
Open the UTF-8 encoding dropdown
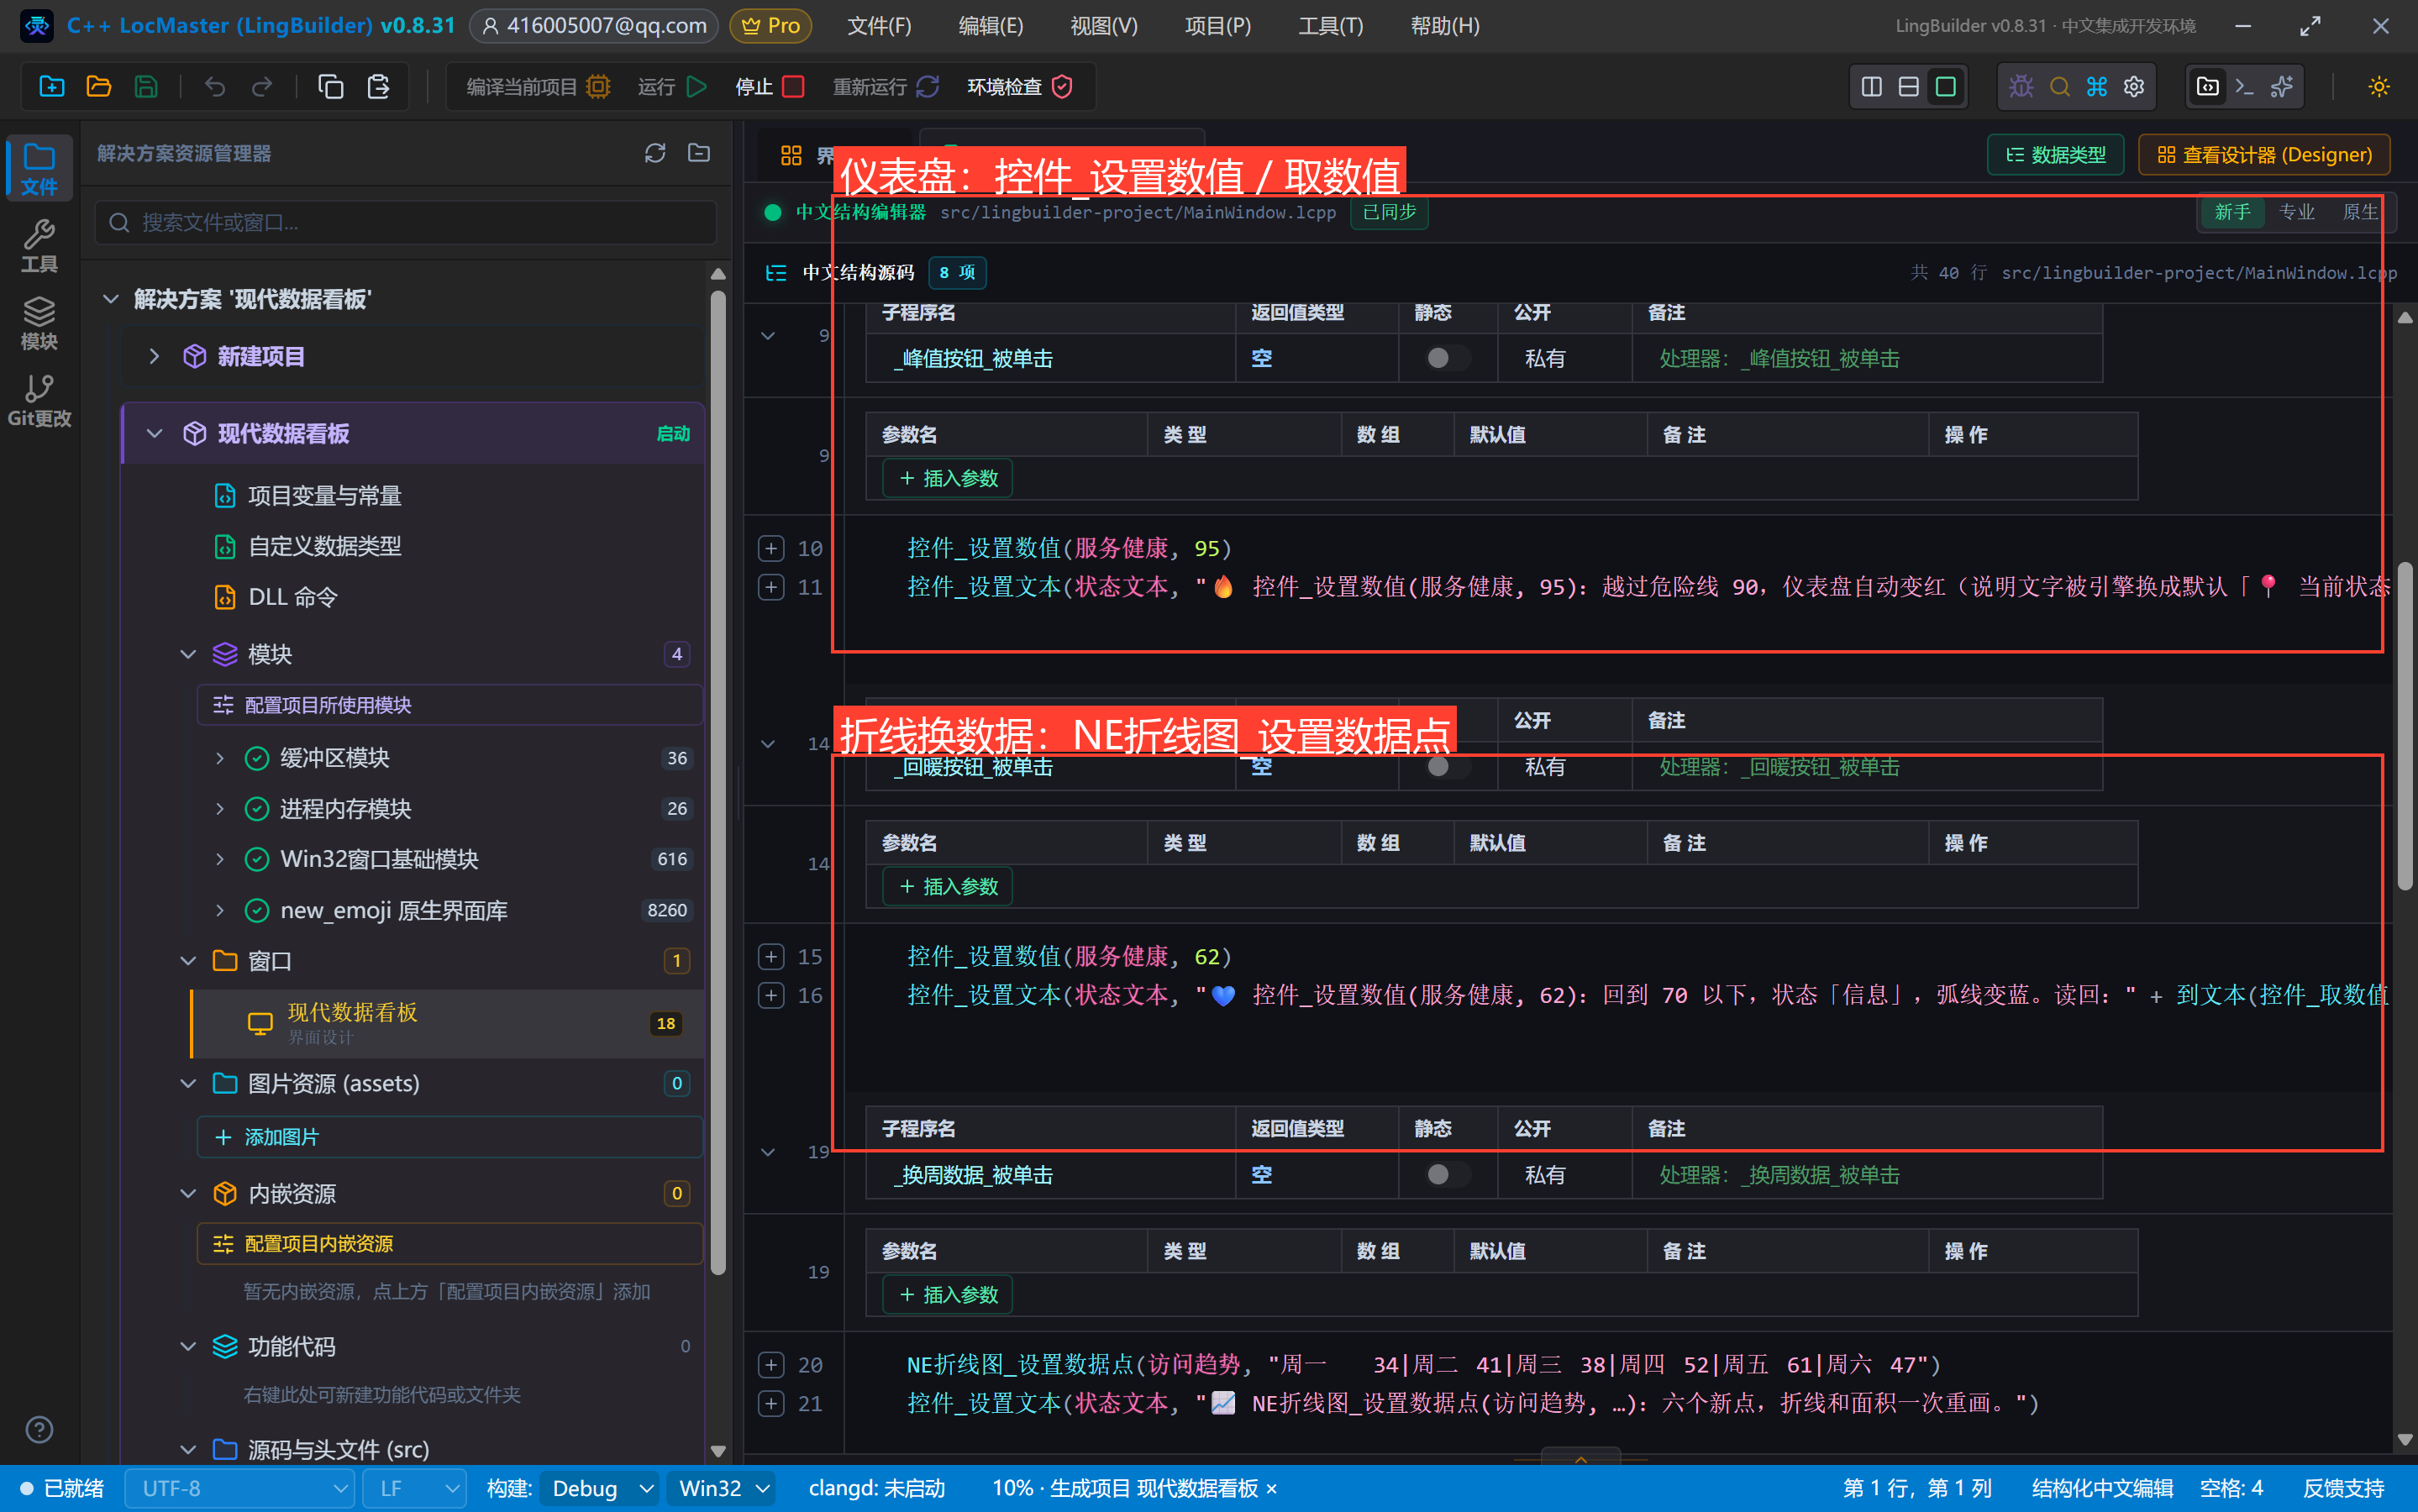pyautogui.click(x=240, y=1488)
